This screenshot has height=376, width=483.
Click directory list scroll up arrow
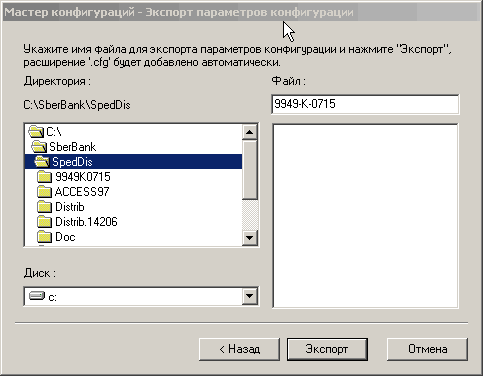point(250,132)
